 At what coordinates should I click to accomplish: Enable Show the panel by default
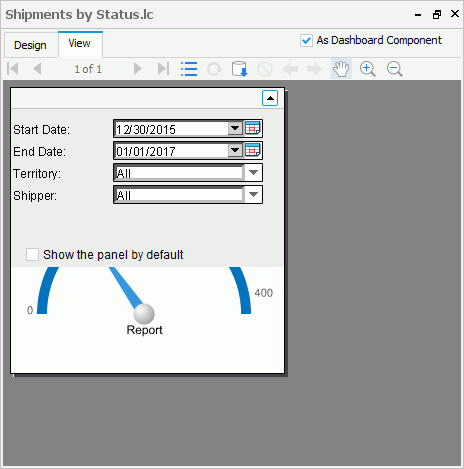(32, 254)
